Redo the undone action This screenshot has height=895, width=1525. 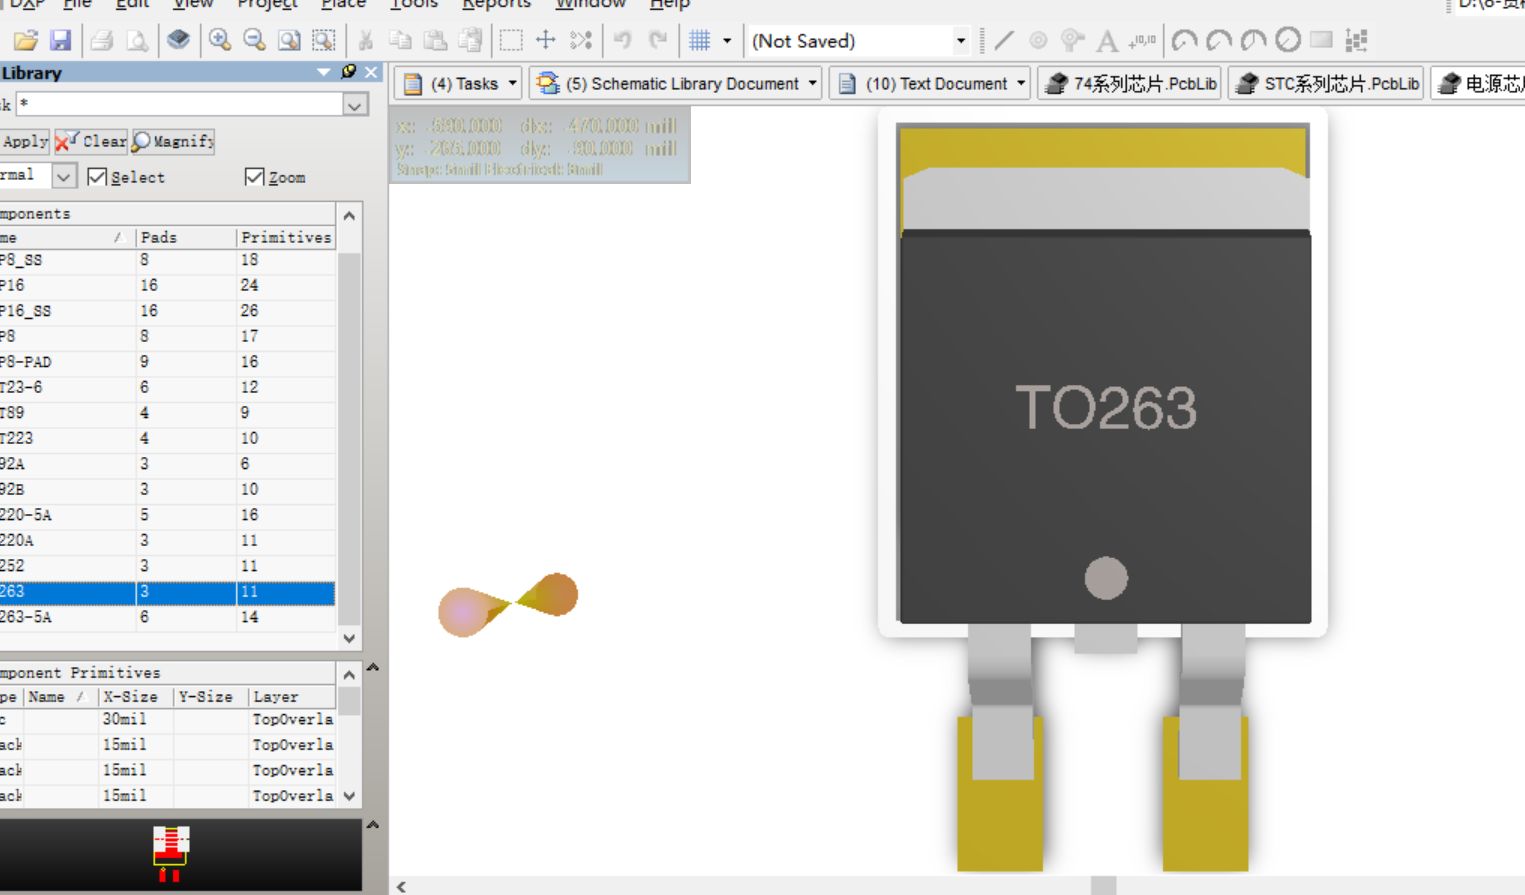pos(657,40)
